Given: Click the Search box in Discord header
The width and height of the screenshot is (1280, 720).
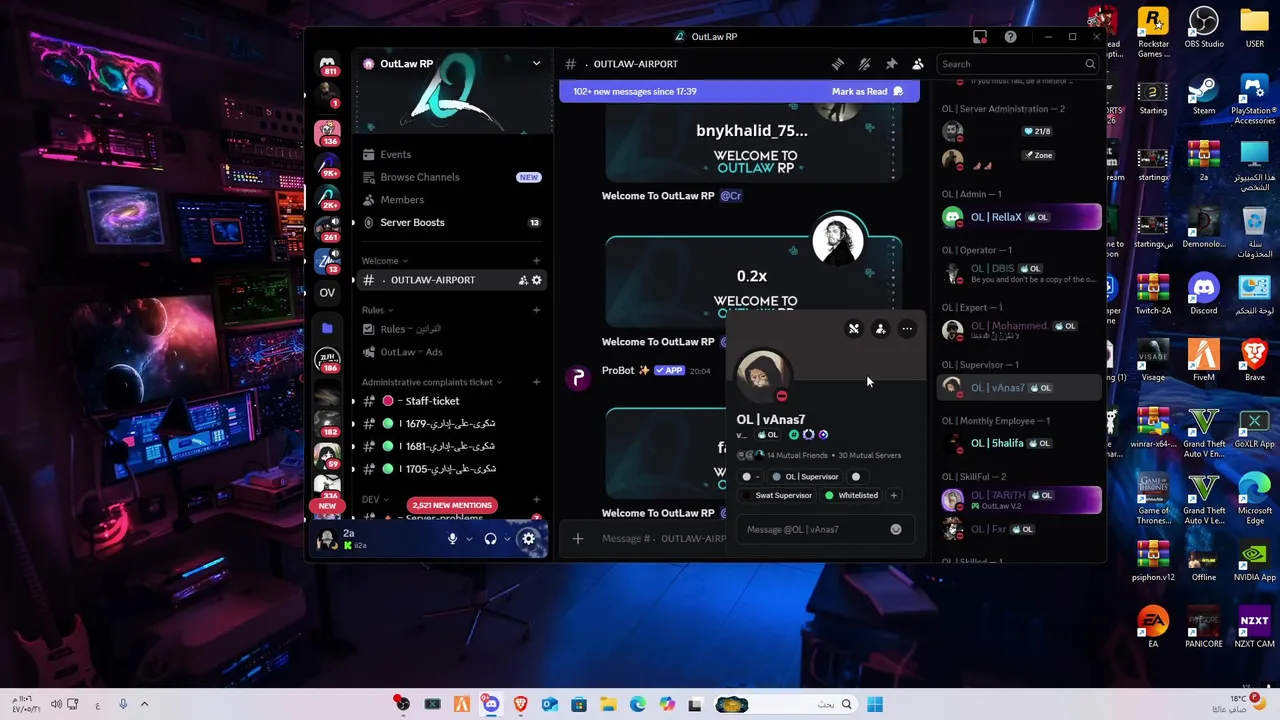Looking at the screenshot, I should [x=1017, y=64].
